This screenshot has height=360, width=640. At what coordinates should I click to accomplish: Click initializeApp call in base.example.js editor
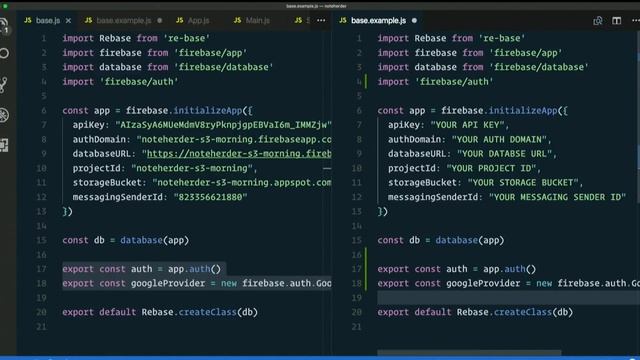pyautogui.click(x=522, y=111)
